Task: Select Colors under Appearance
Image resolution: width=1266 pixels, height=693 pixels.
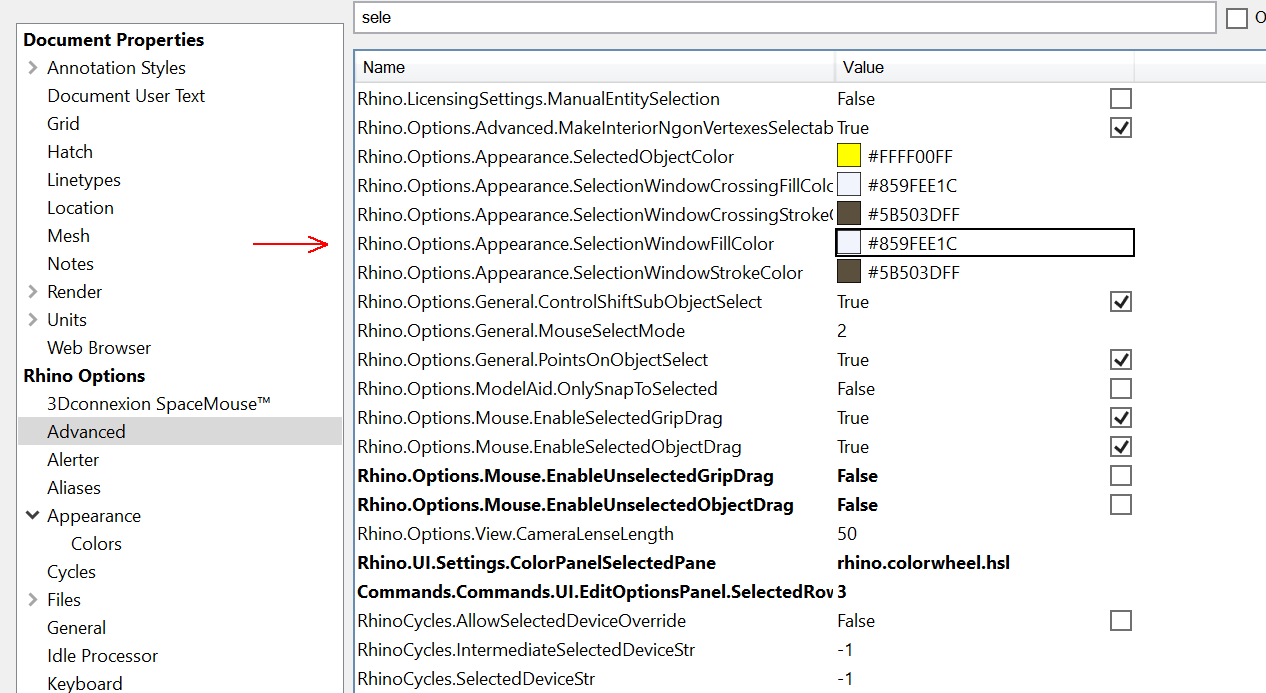Action: click(x=96, y=544)
